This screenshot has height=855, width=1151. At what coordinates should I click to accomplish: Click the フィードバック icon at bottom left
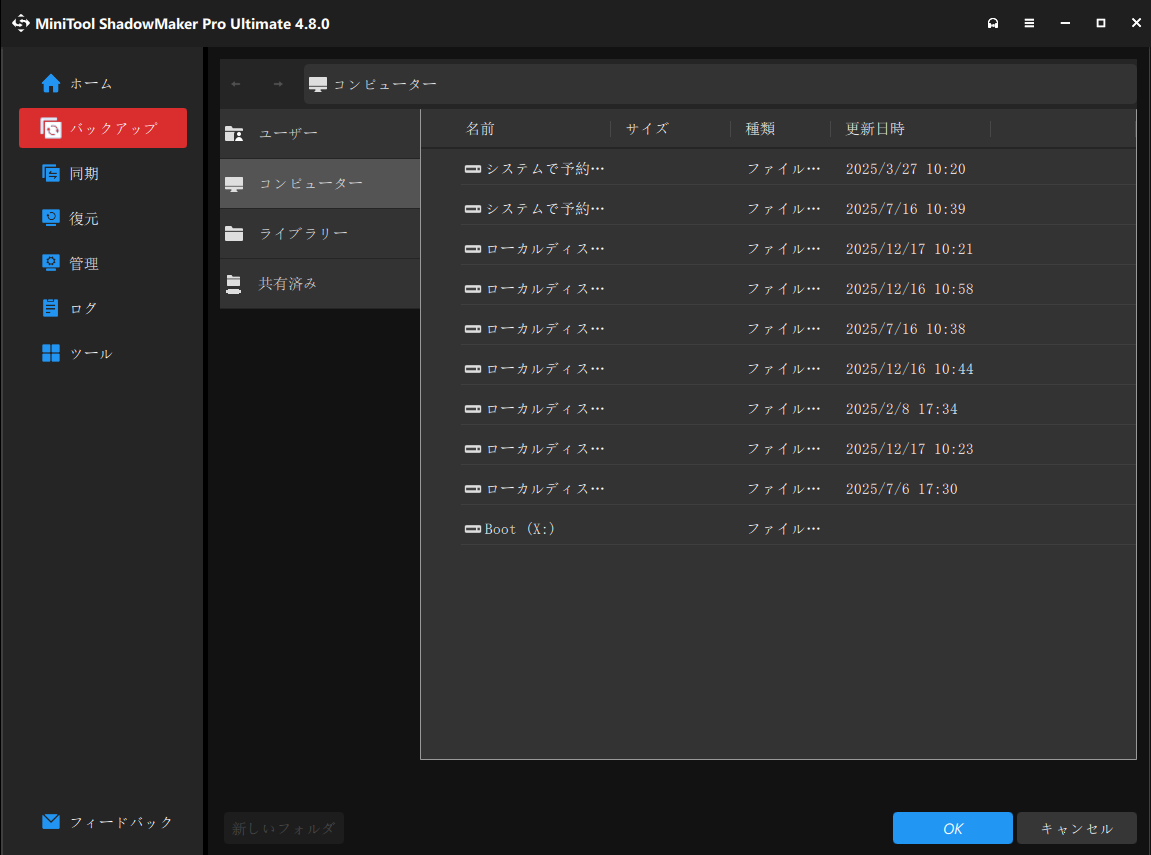pyautogui.click(x=51, y=821)
